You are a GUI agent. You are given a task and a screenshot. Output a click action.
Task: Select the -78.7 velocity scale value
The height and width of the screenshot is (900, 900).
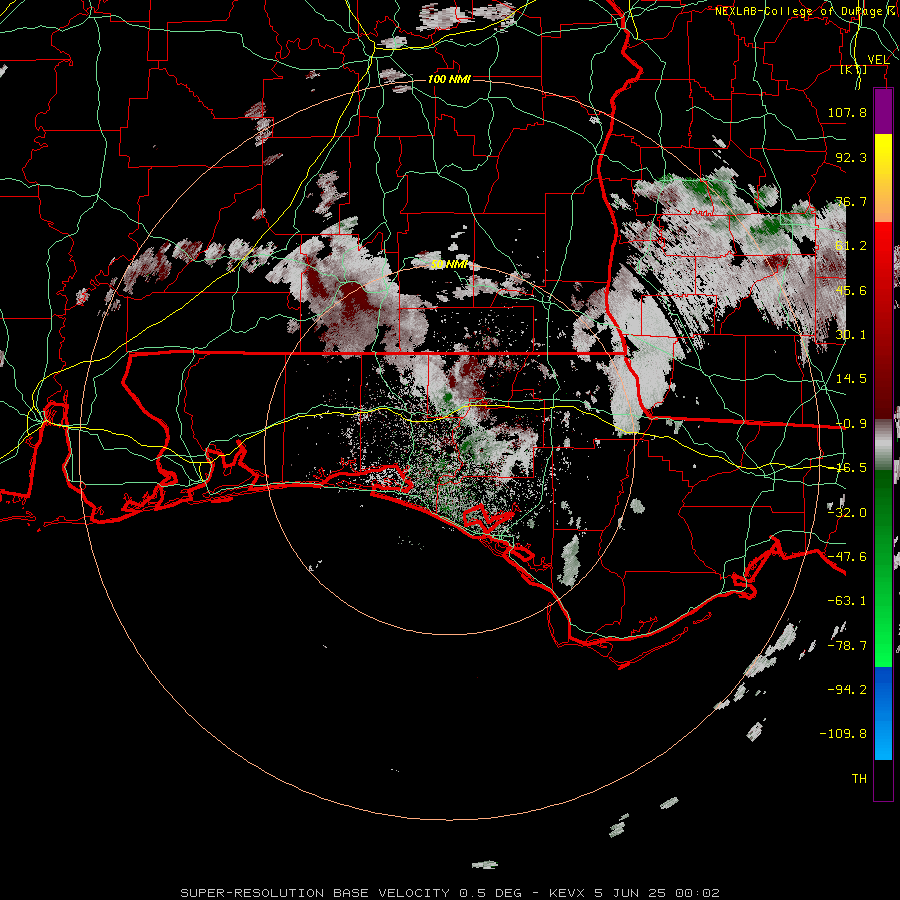847,646
